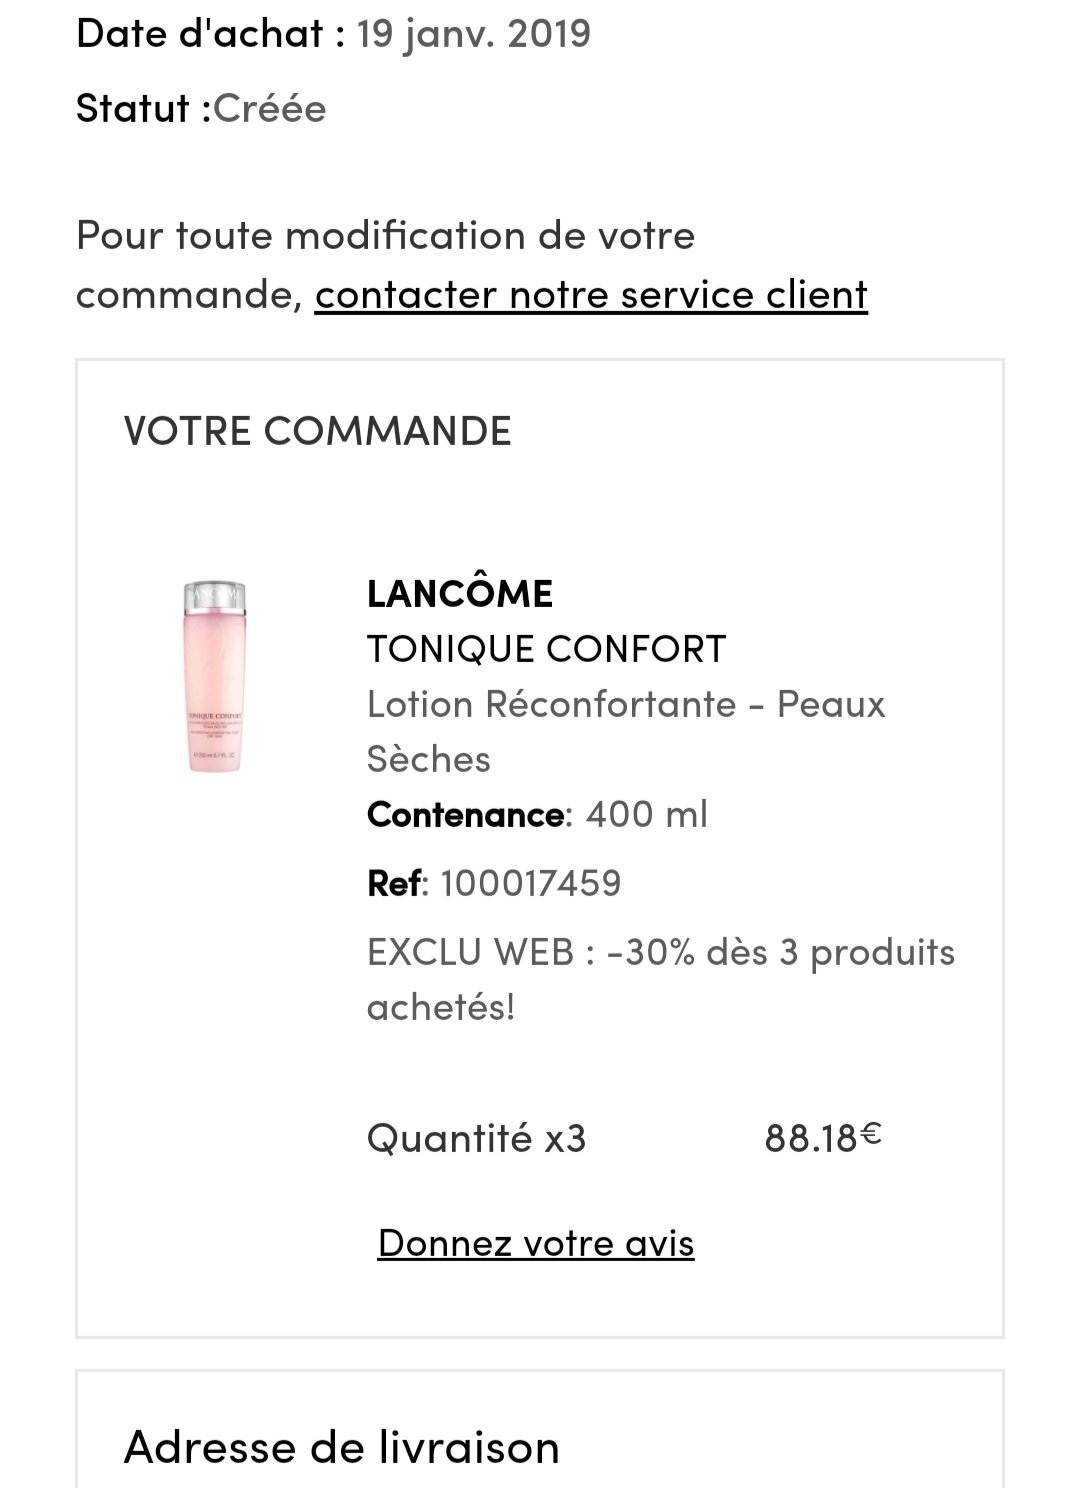Click the Ref number 100017459

530,883
